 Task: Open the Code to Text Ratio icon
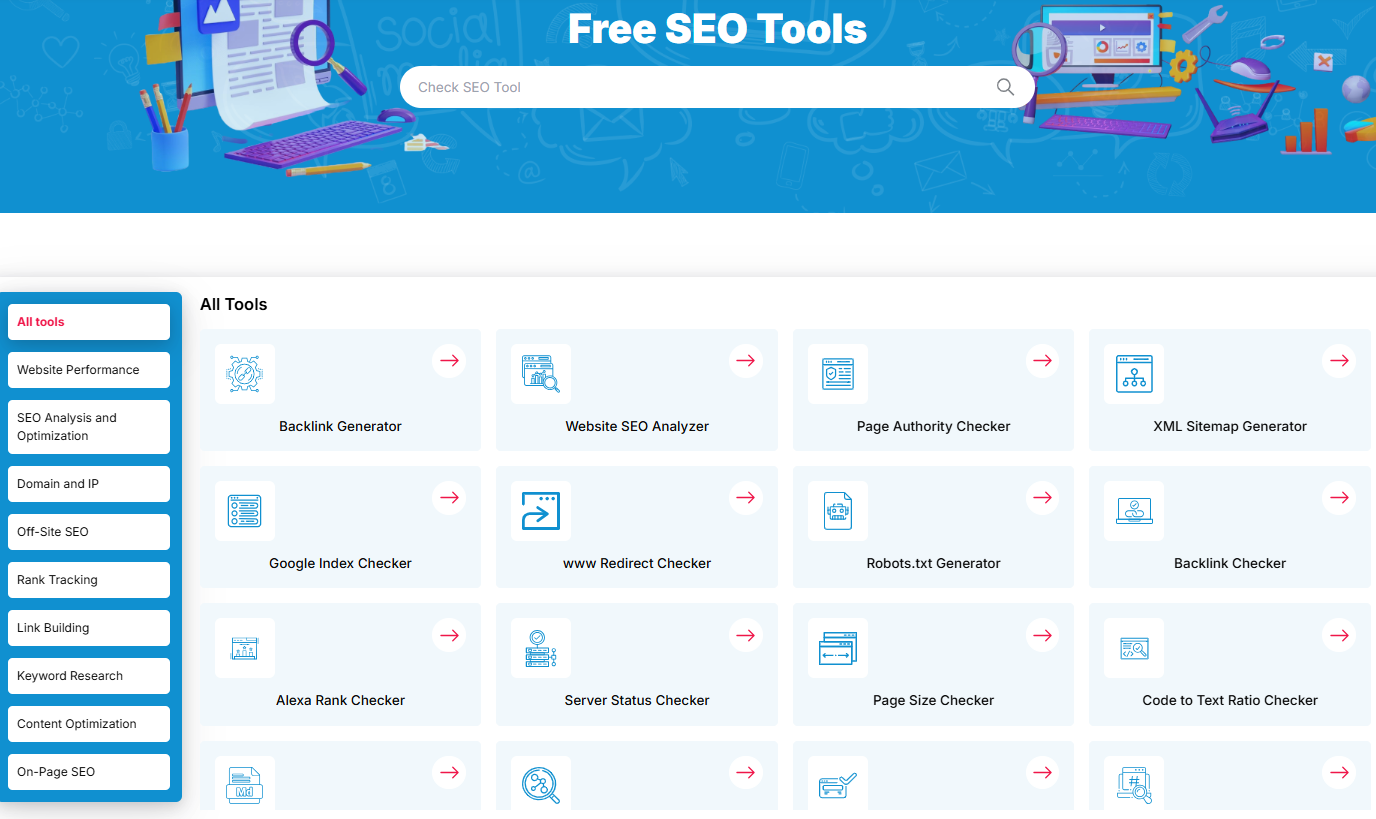click(x=1133, y=648)
